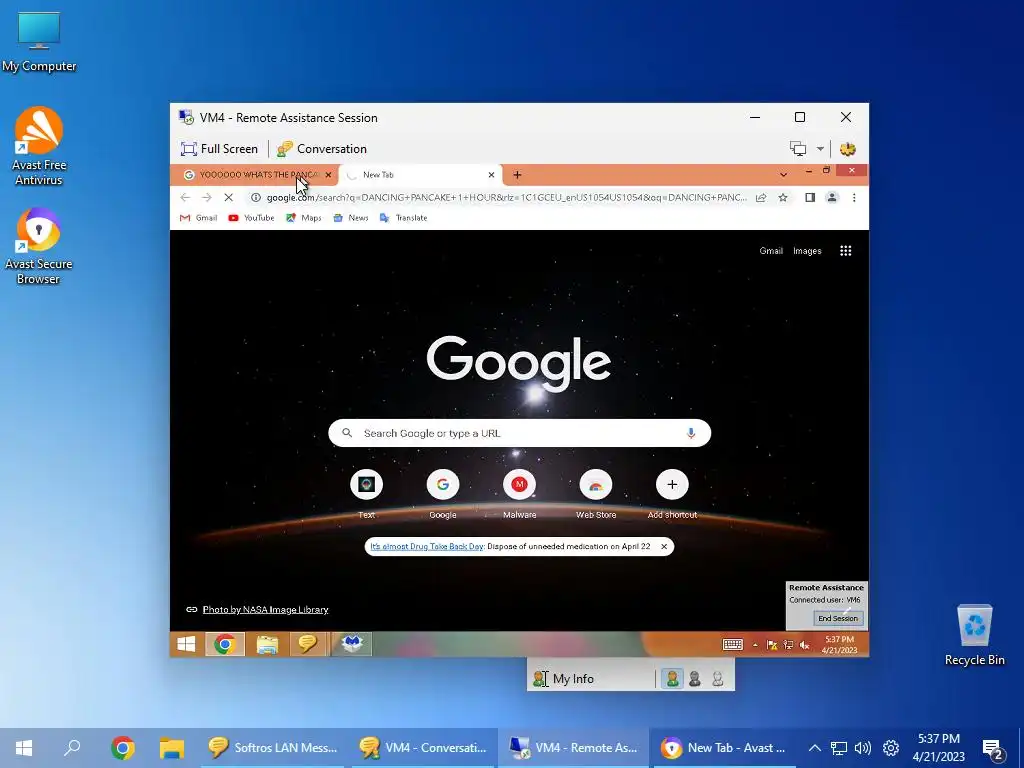The height and width of the screenshot is (768, 1024).
Task: Click the Malwarebytes box icon on the remote taskbar
Action: click(x=352, y=644)
